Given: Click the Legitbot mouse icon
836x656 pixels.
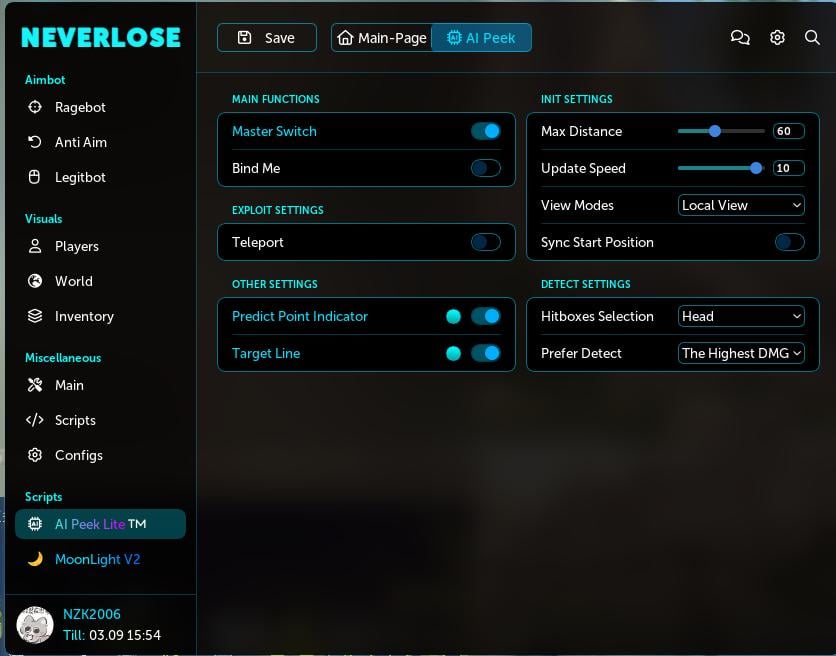Looking at the screenshot, I should [33, 177].
